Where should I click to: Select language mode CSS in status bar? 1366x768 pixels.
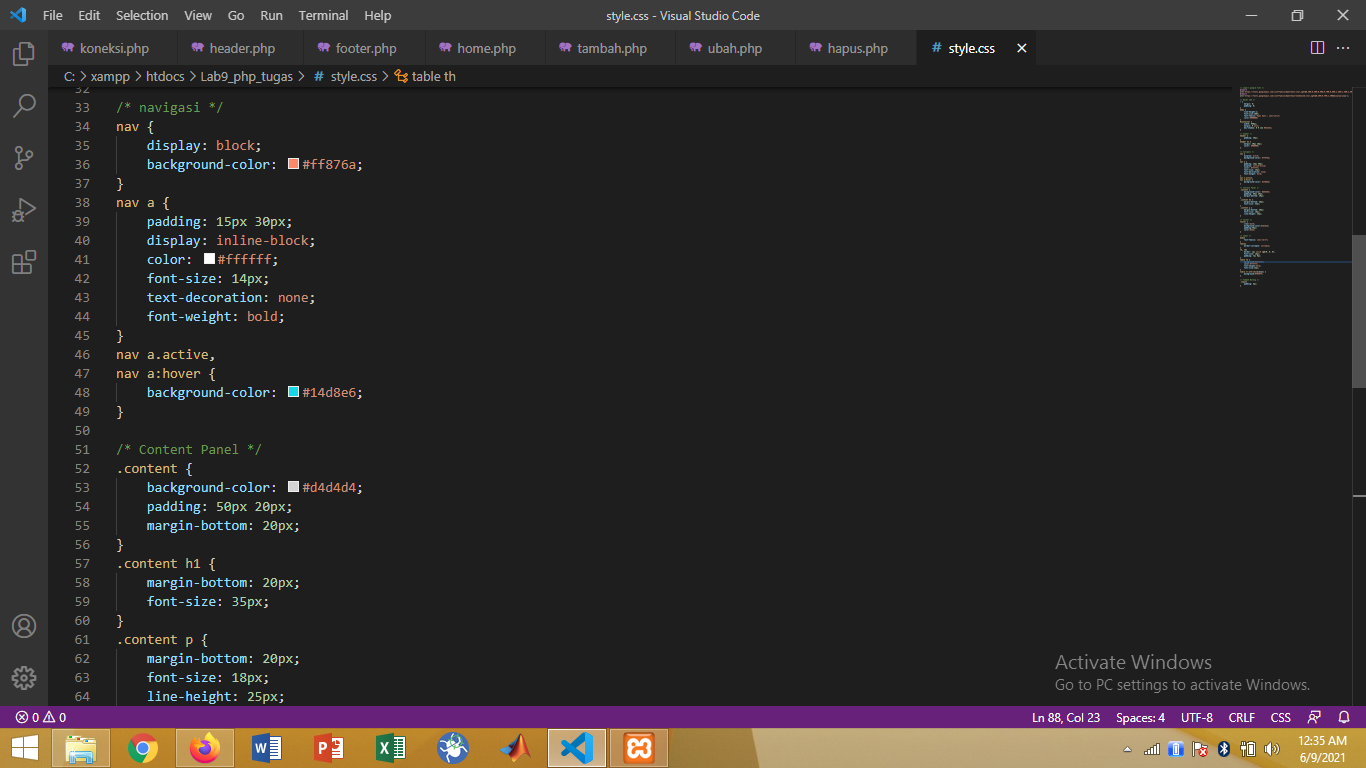(x=1280, y=717)
